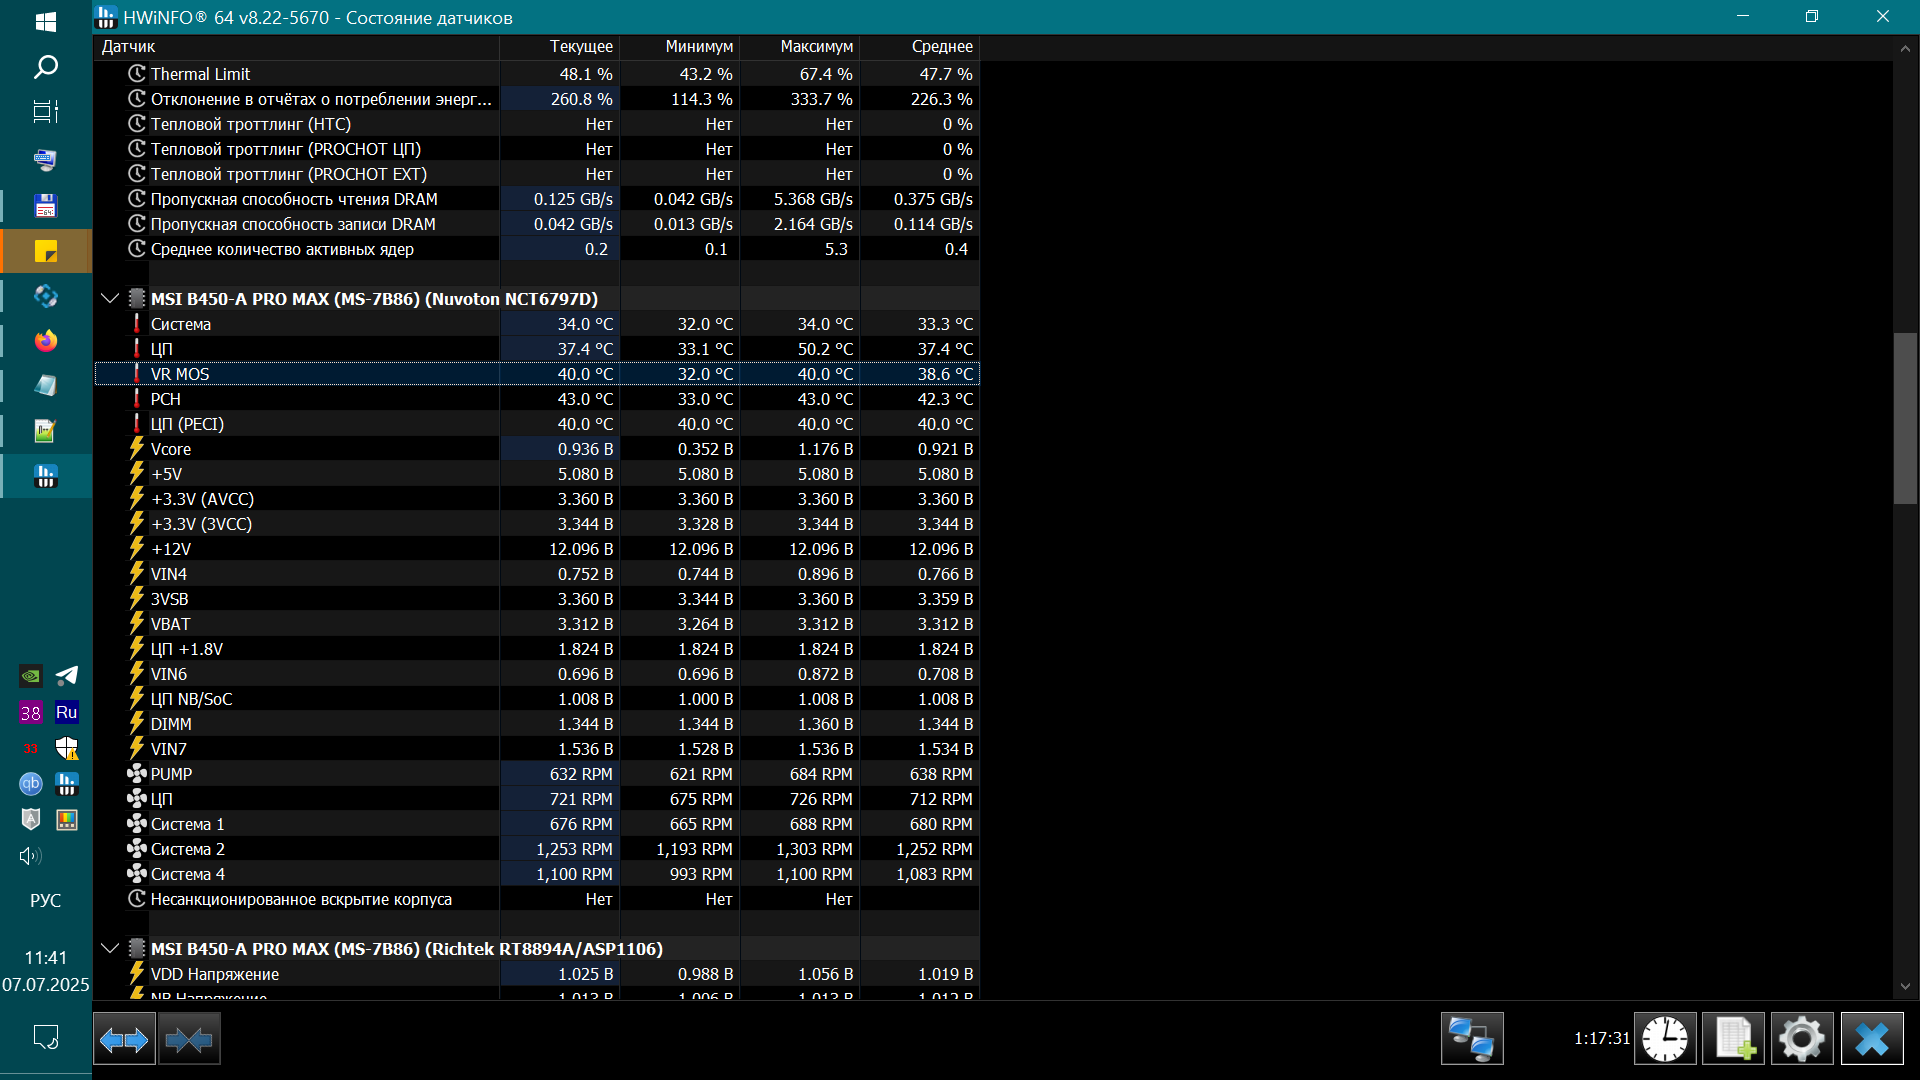This screenshot has height=1080, width=1920.
Task: Click the Telegram tray icon
Action: (67, 676)
